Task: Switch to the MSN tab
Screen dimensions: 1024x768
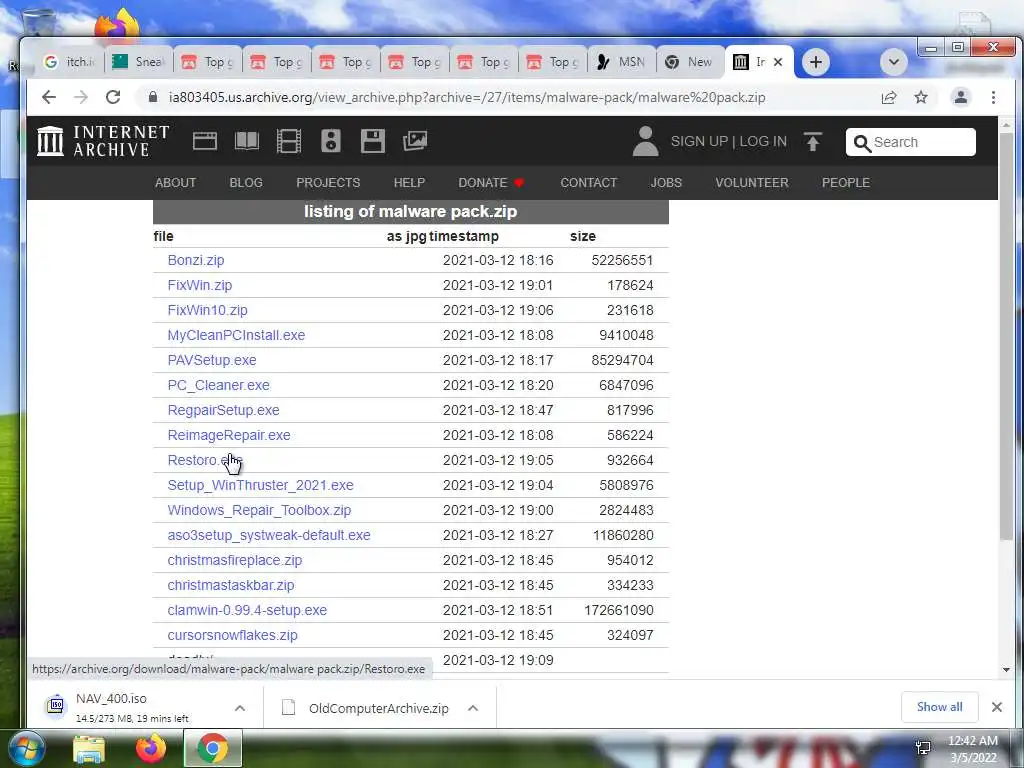Action: (x=622, y=62)
